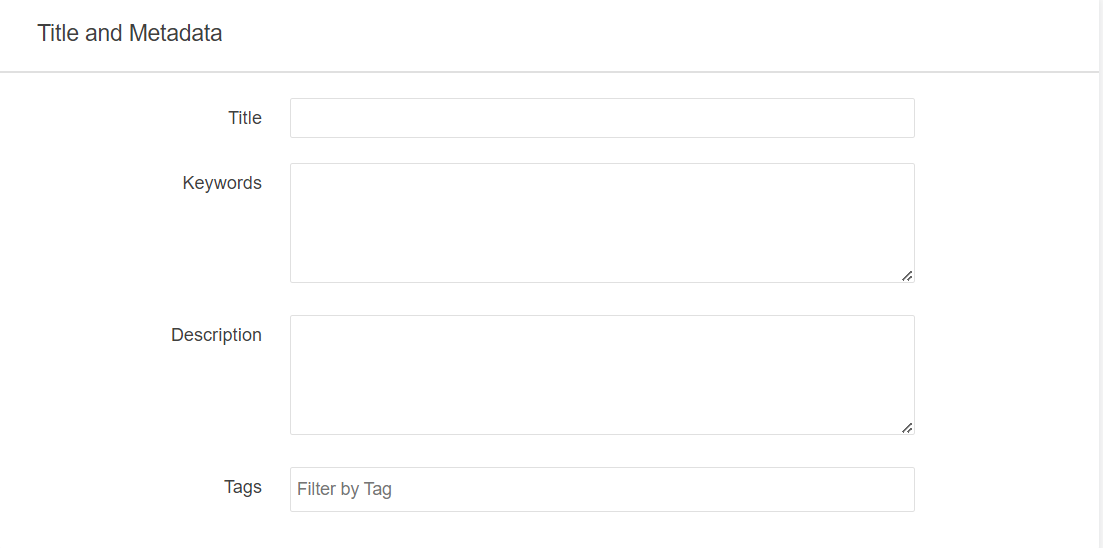Screen dimensions: 1103x548
Task: Click the Description field label
Action: click(x=216, y=335)
